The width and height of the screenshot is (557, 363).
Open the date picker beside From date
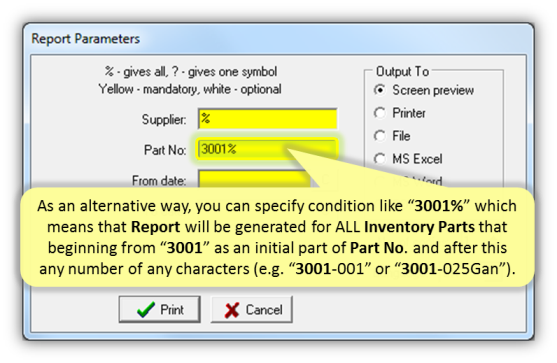(x=325, y=179)
